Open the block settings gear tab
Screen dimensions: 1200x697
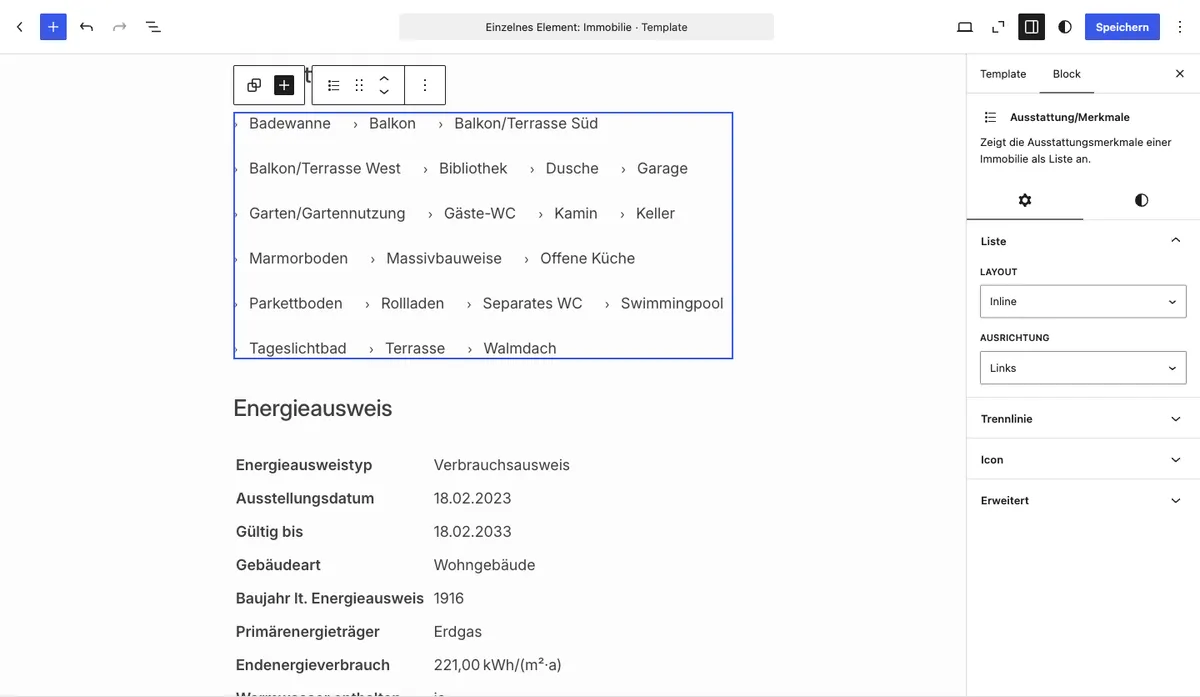[1025, 200]
